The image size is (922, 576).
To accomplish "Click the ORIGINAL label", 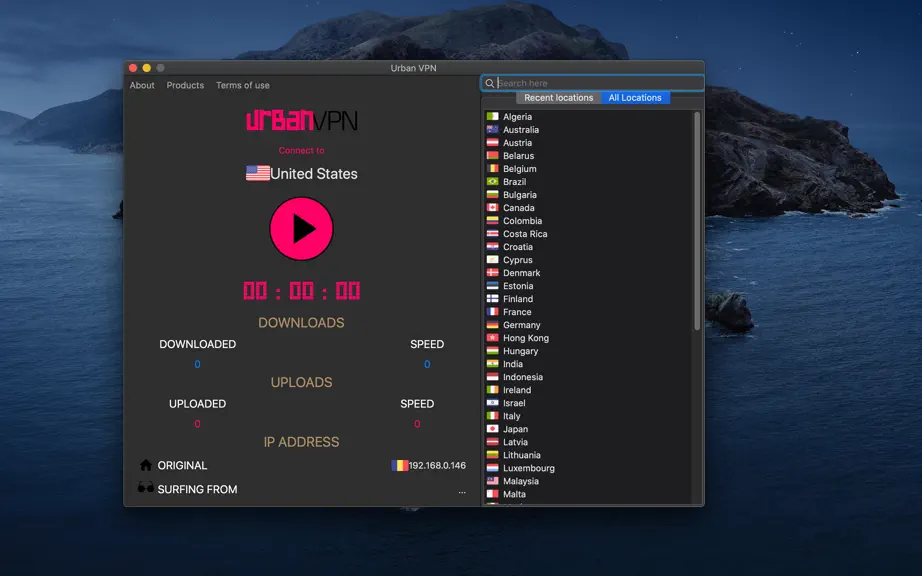I will pos(182,466).
